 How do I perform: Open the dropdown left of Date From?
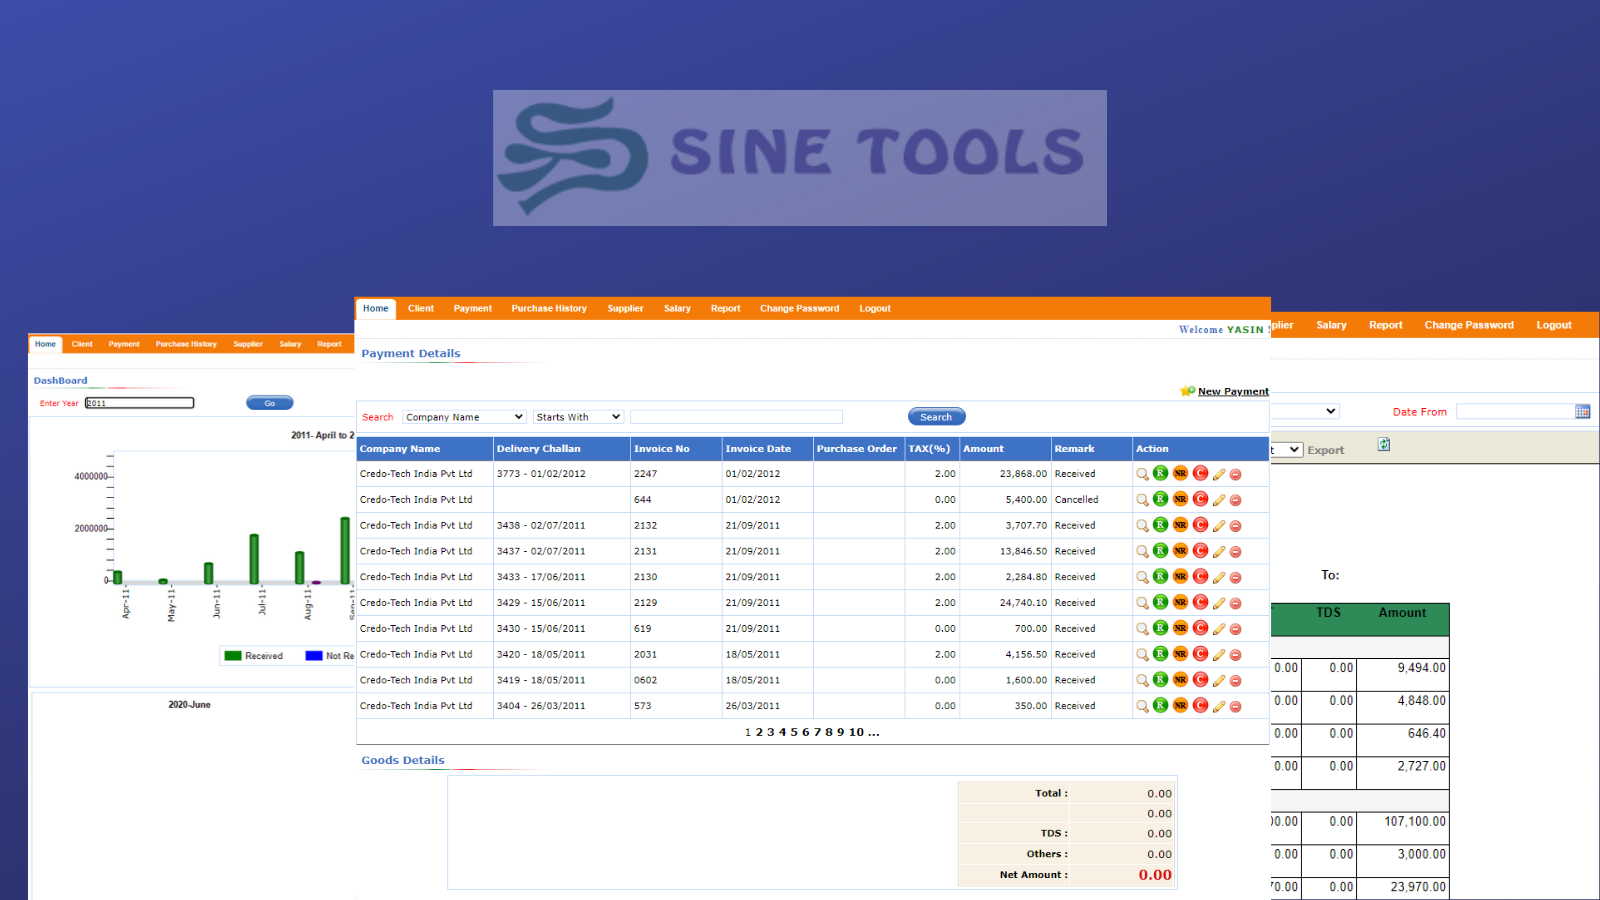tap(1305, 411)
